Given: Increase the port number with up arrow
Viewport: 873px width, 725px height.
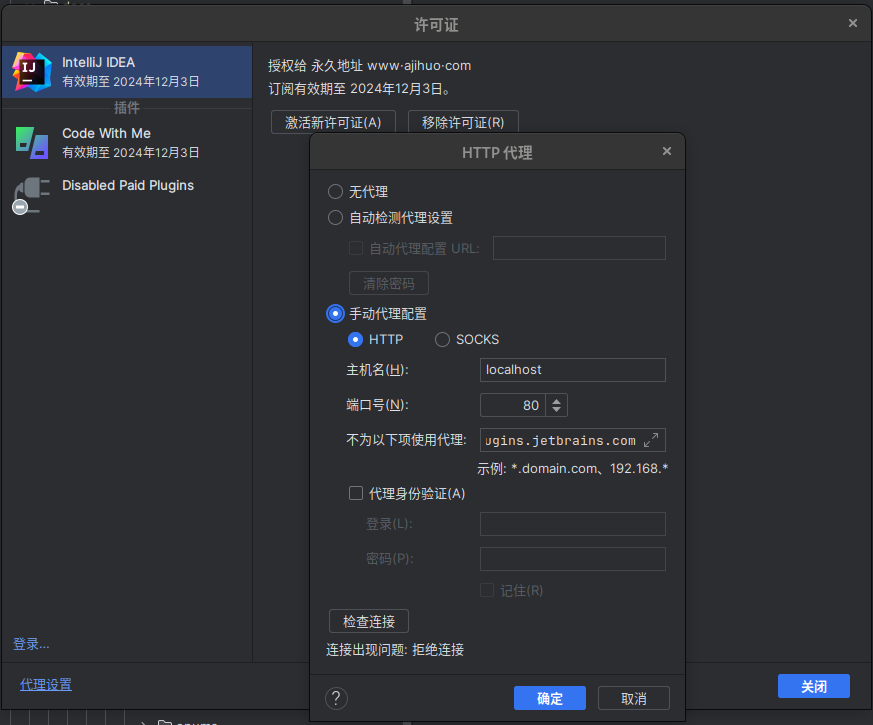Looking at the screenshot, I should (558, 400).
